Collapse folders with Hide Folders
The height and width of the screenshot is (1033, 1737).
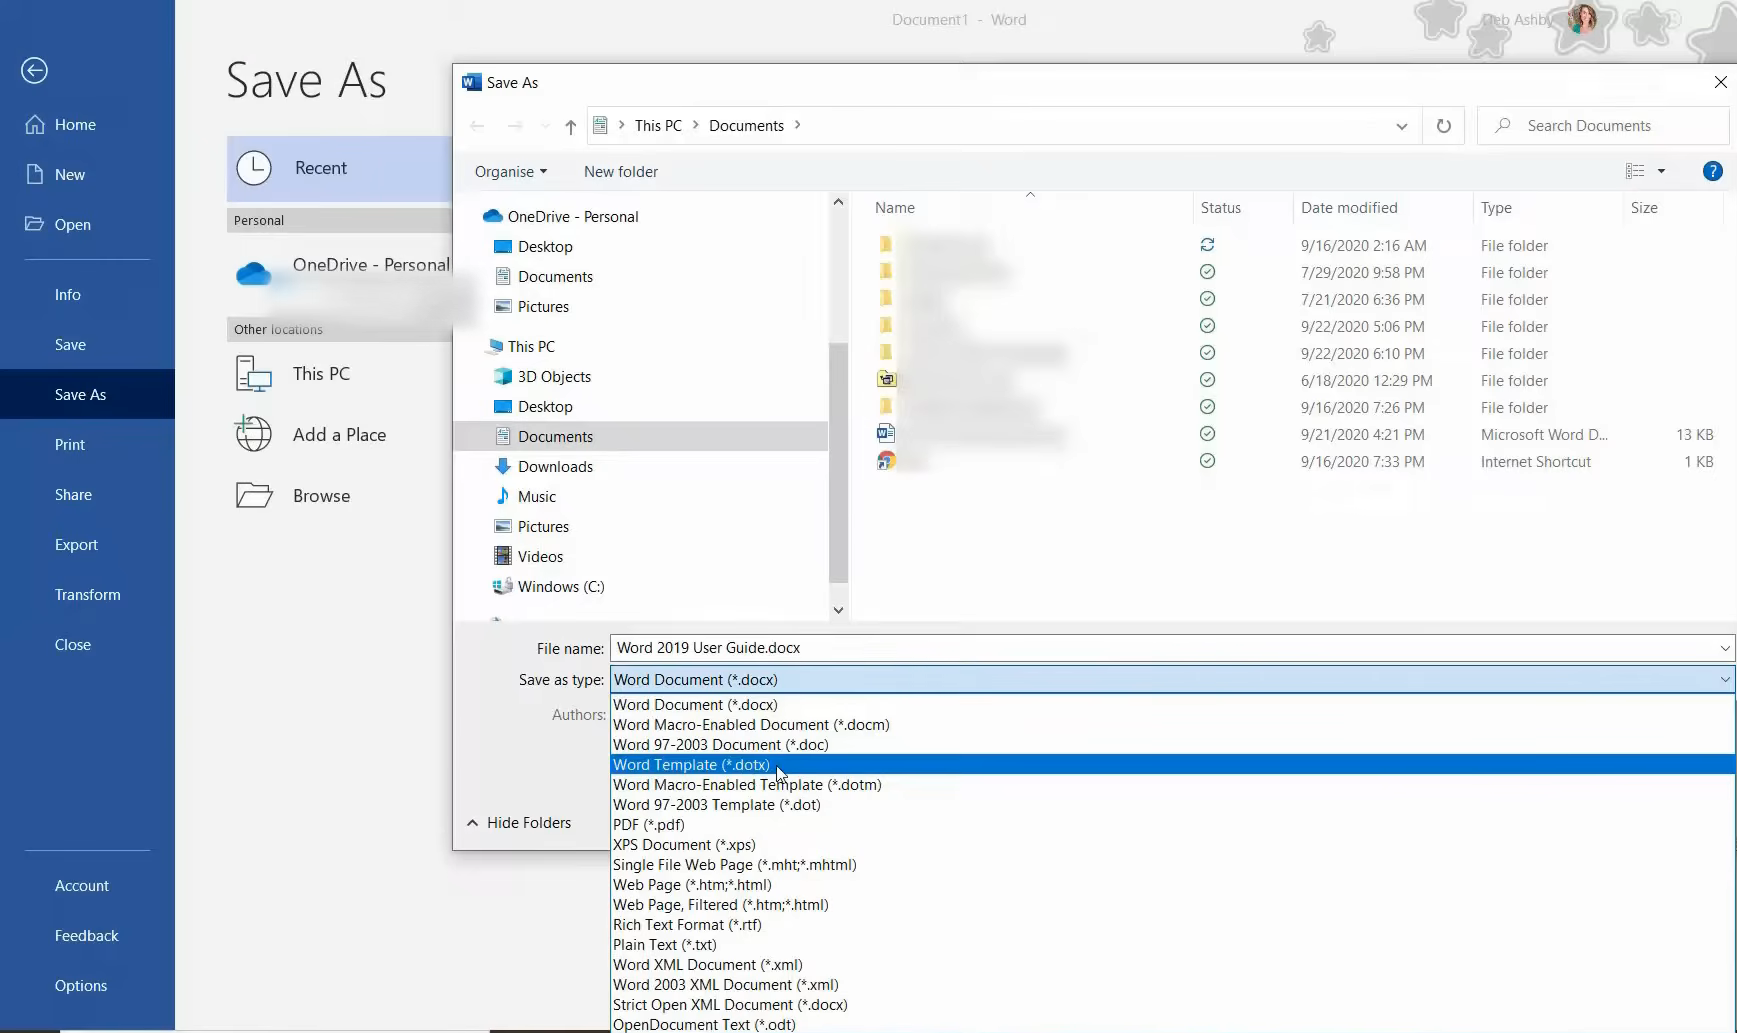coord(519,823)
